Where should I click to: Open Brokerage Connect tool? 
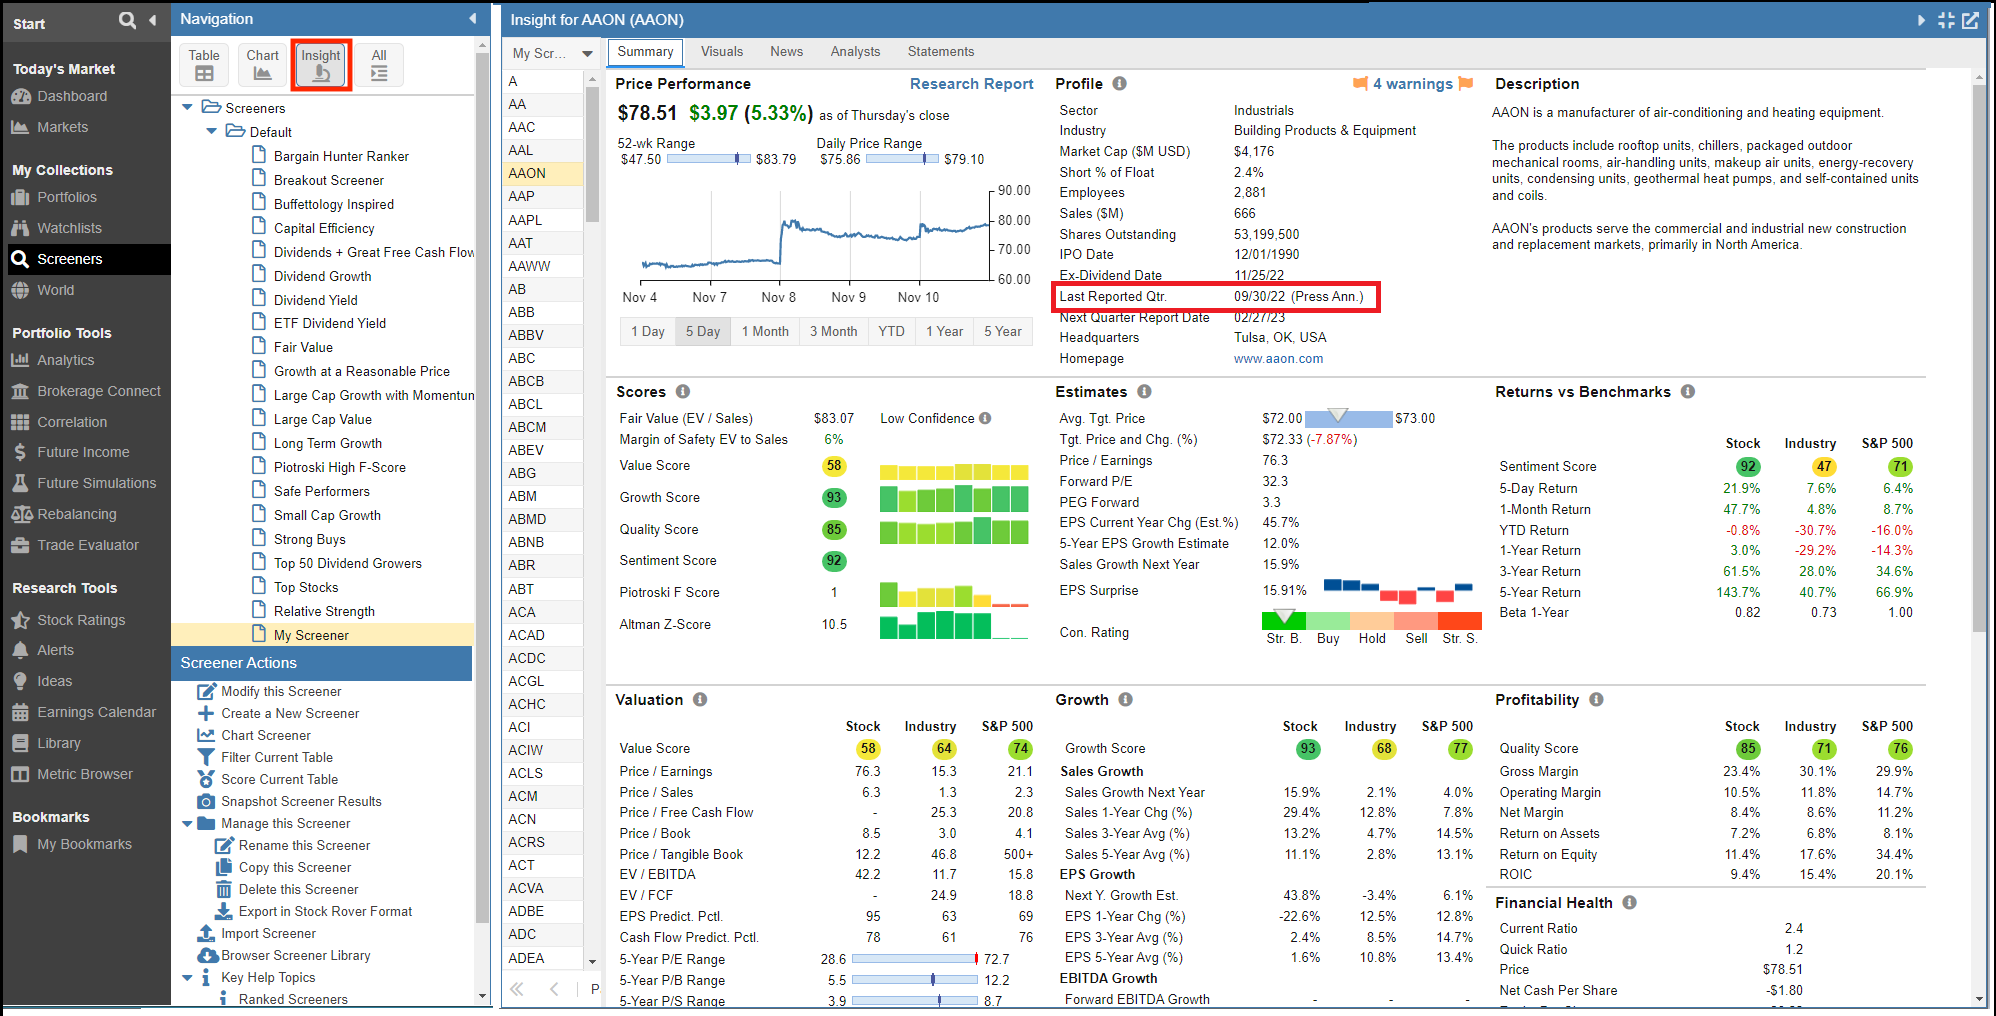pos(98,391)
